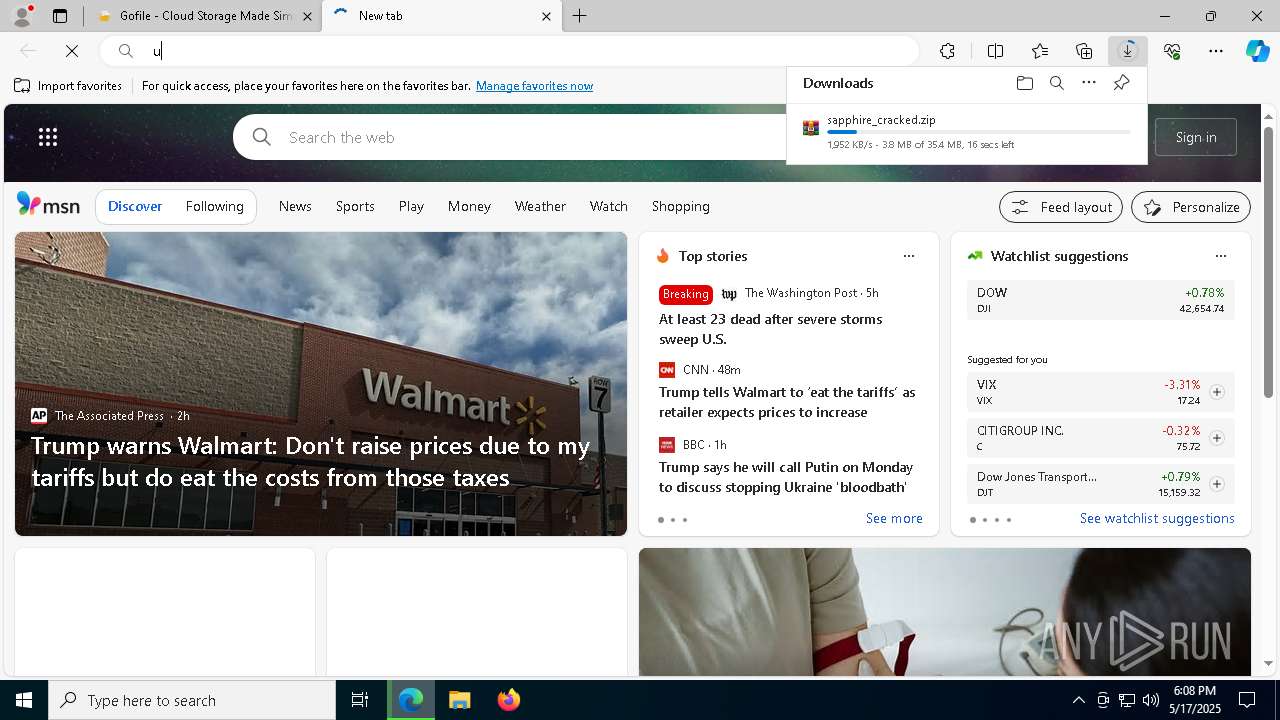Stop loading the page
This screenshot has width=1280, height=720.
pos(72,51)
